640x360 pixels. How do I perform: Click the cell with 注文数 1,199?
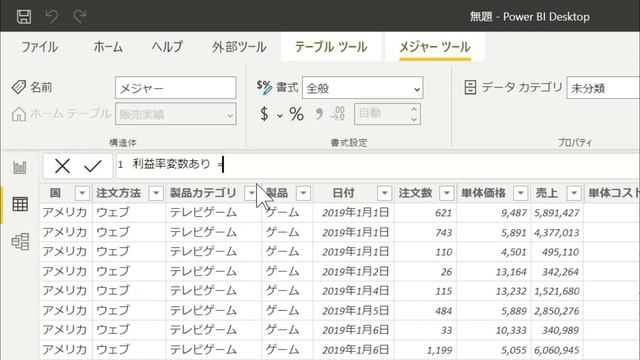[x=425, y=350]
